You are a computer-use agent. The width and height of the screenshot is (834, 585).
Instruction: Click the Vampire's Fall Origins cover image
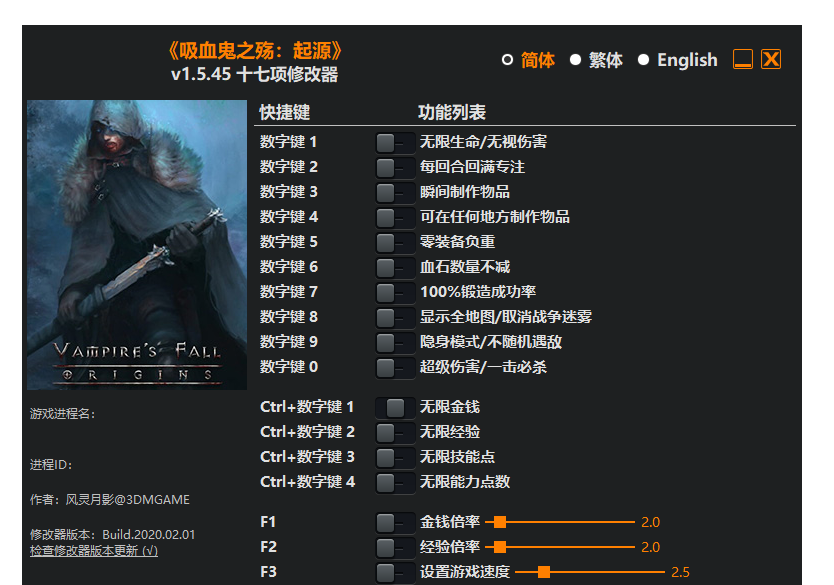point(137,245)
